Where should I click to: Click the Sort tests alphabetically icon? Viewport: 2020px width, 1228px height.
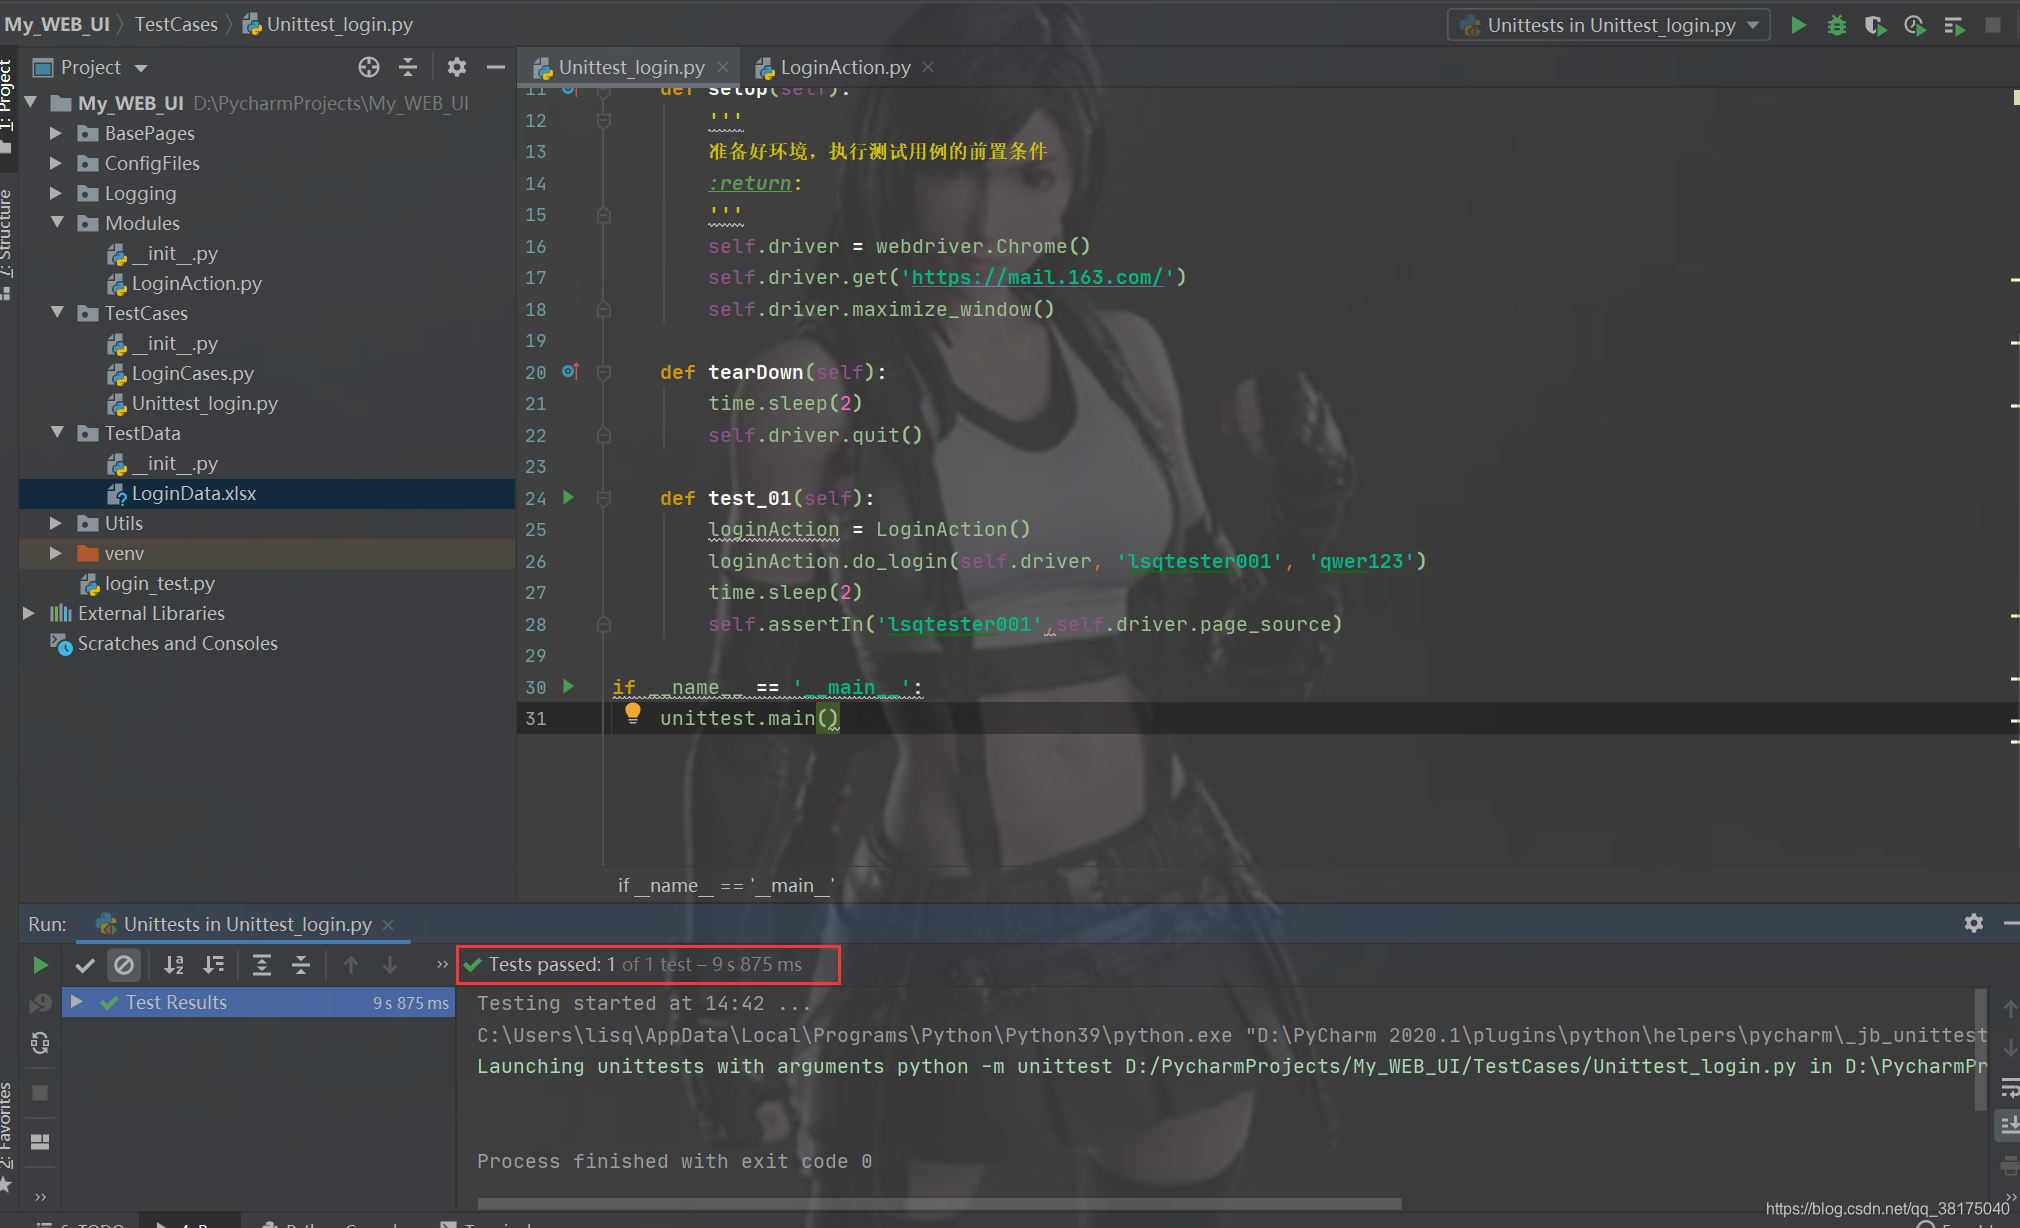tap(175, 964)
